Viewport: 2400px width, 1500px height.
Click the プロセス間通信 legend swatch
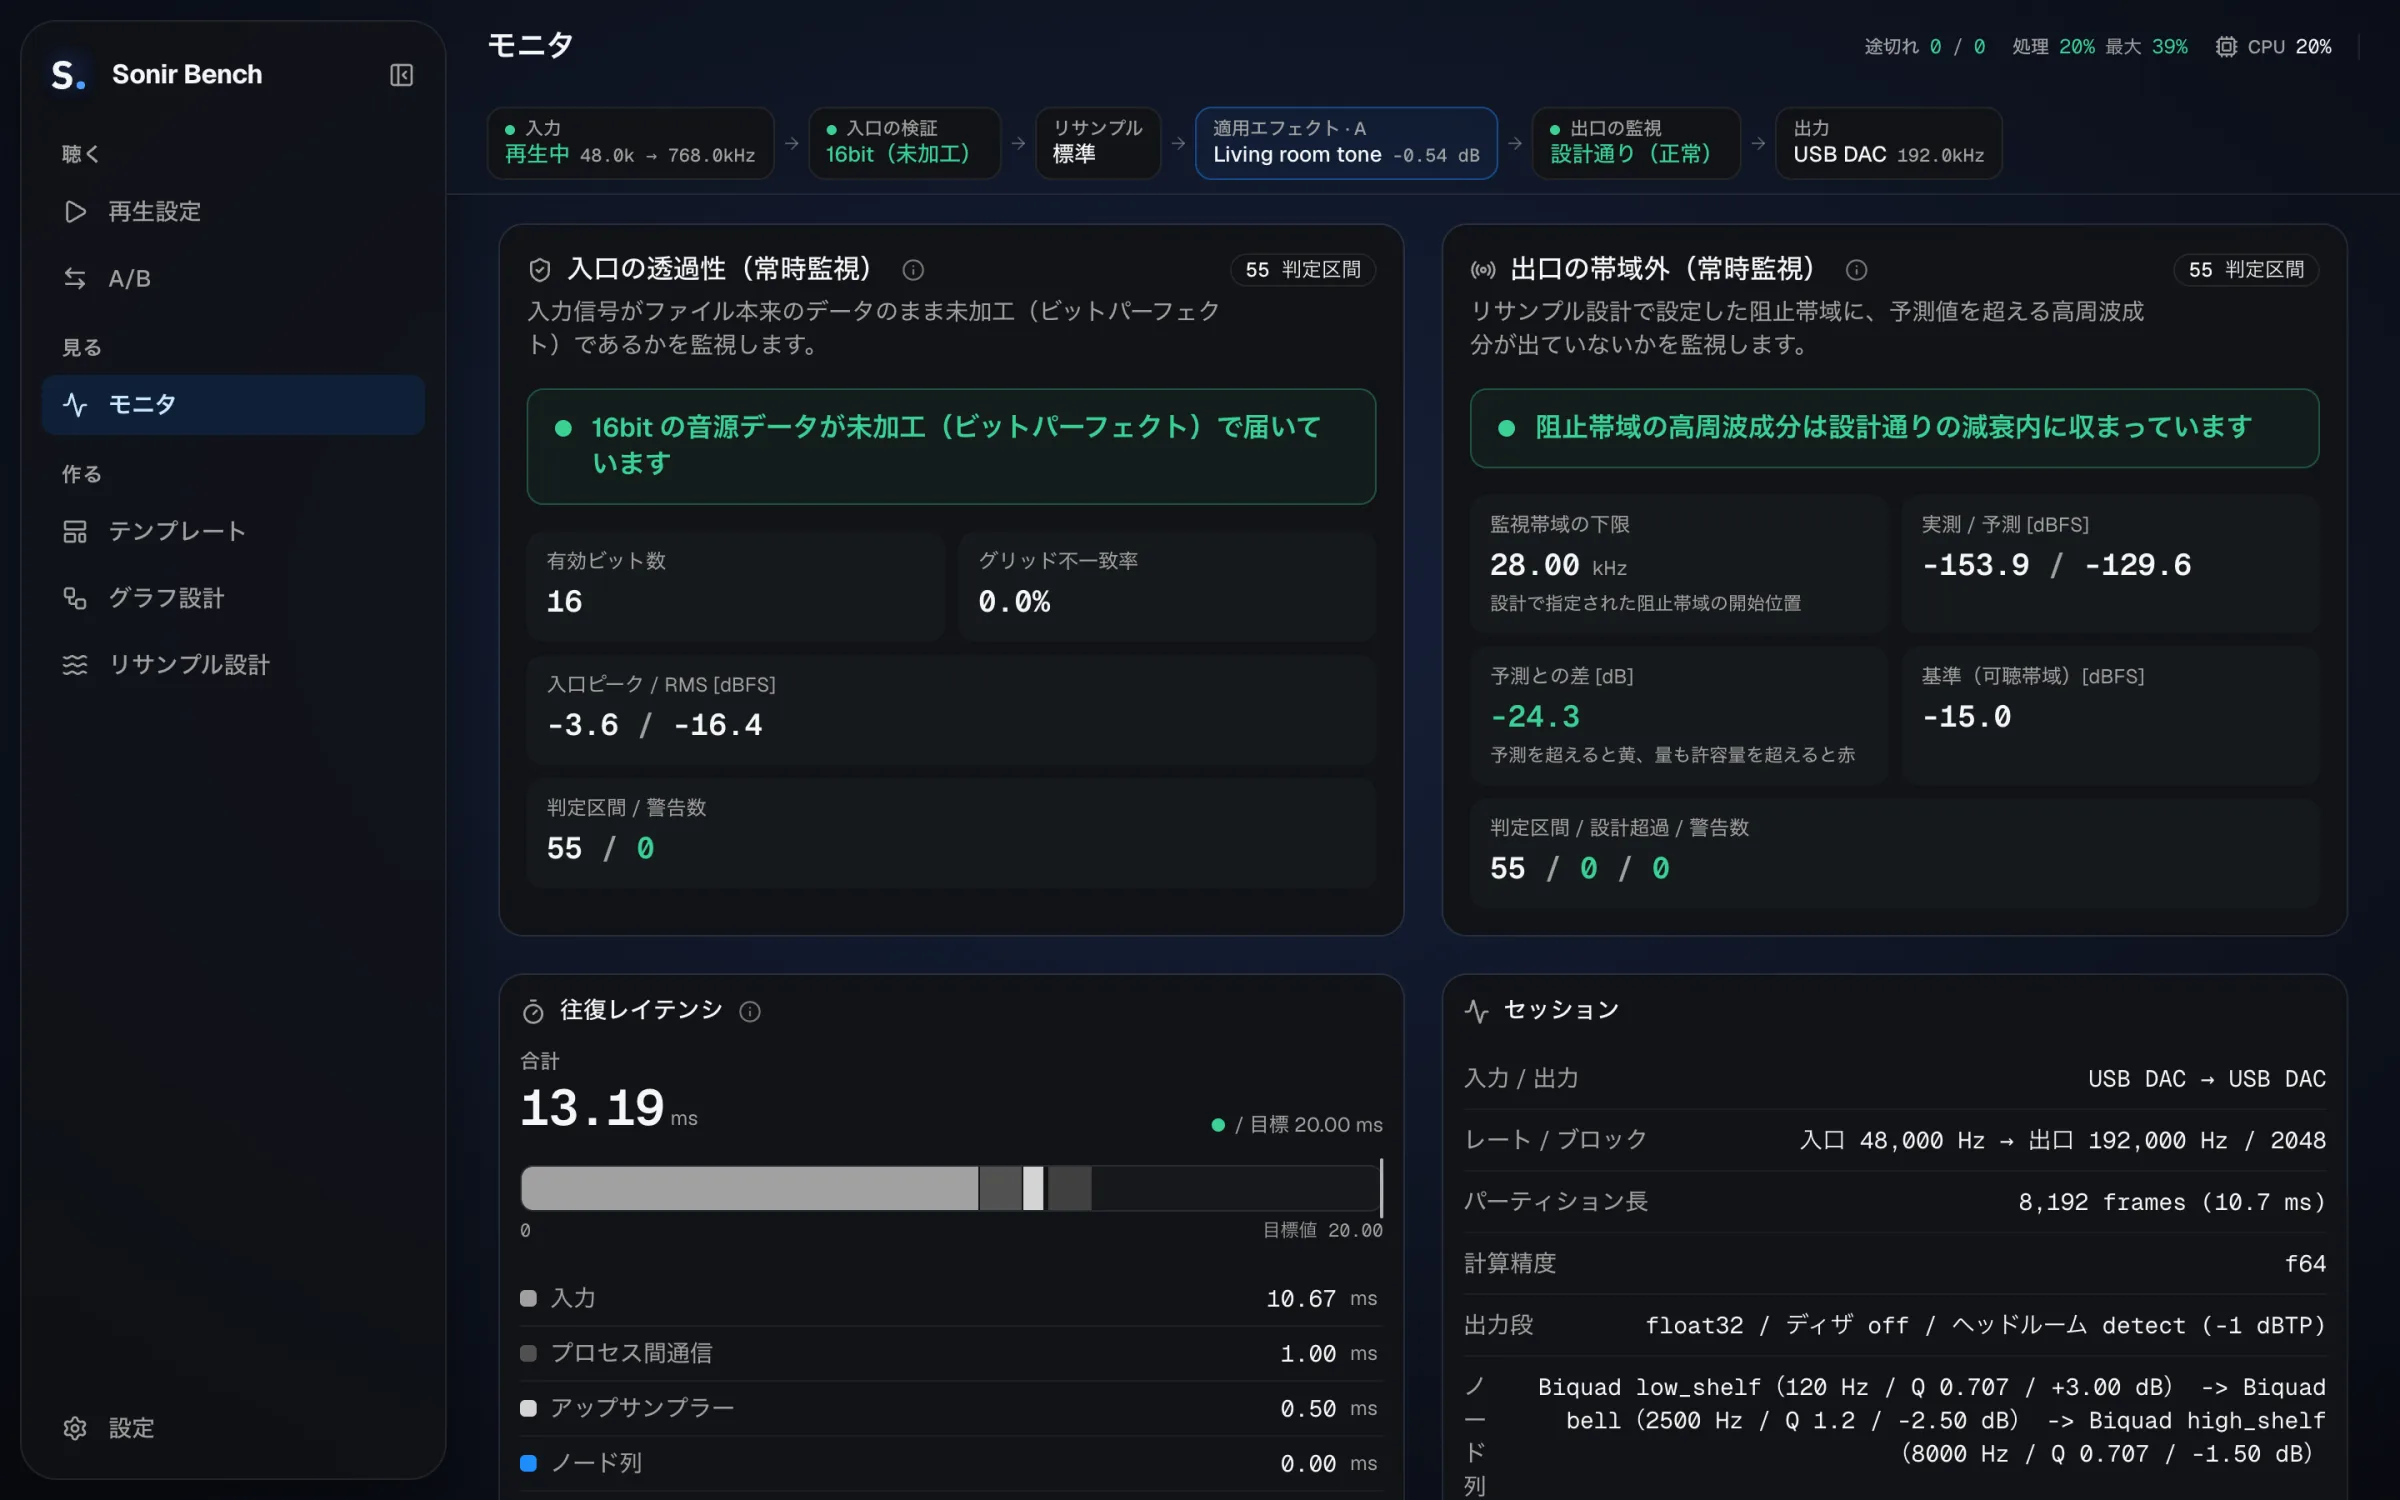pos(529,1353)
